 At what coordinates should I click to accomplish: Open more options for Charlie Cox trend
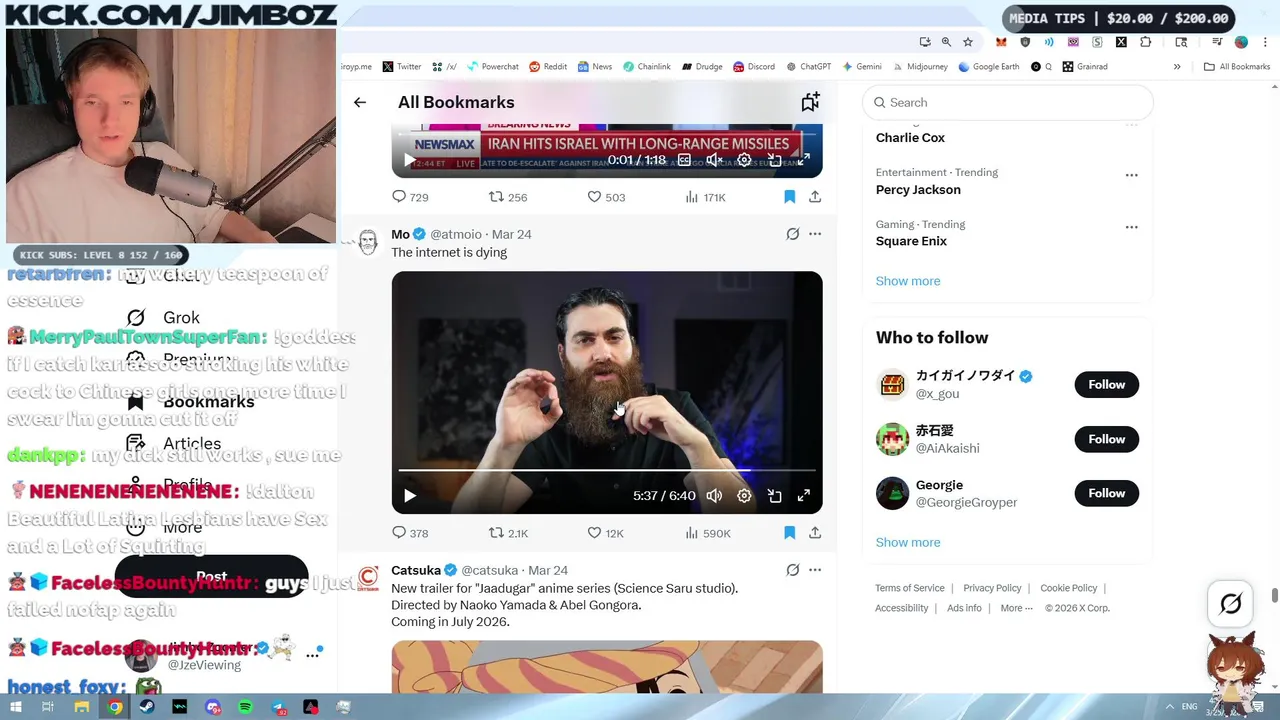pyautogui.click(x=1131, y=126)
